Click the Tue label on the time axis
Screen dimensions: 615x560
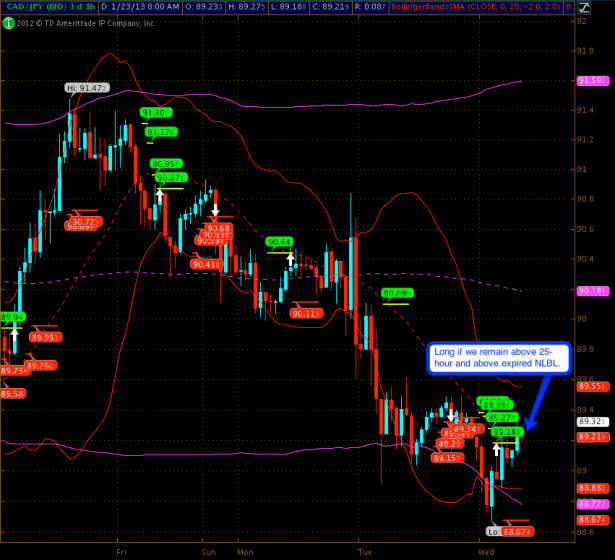pyautogui.click(x=364, y=551)
